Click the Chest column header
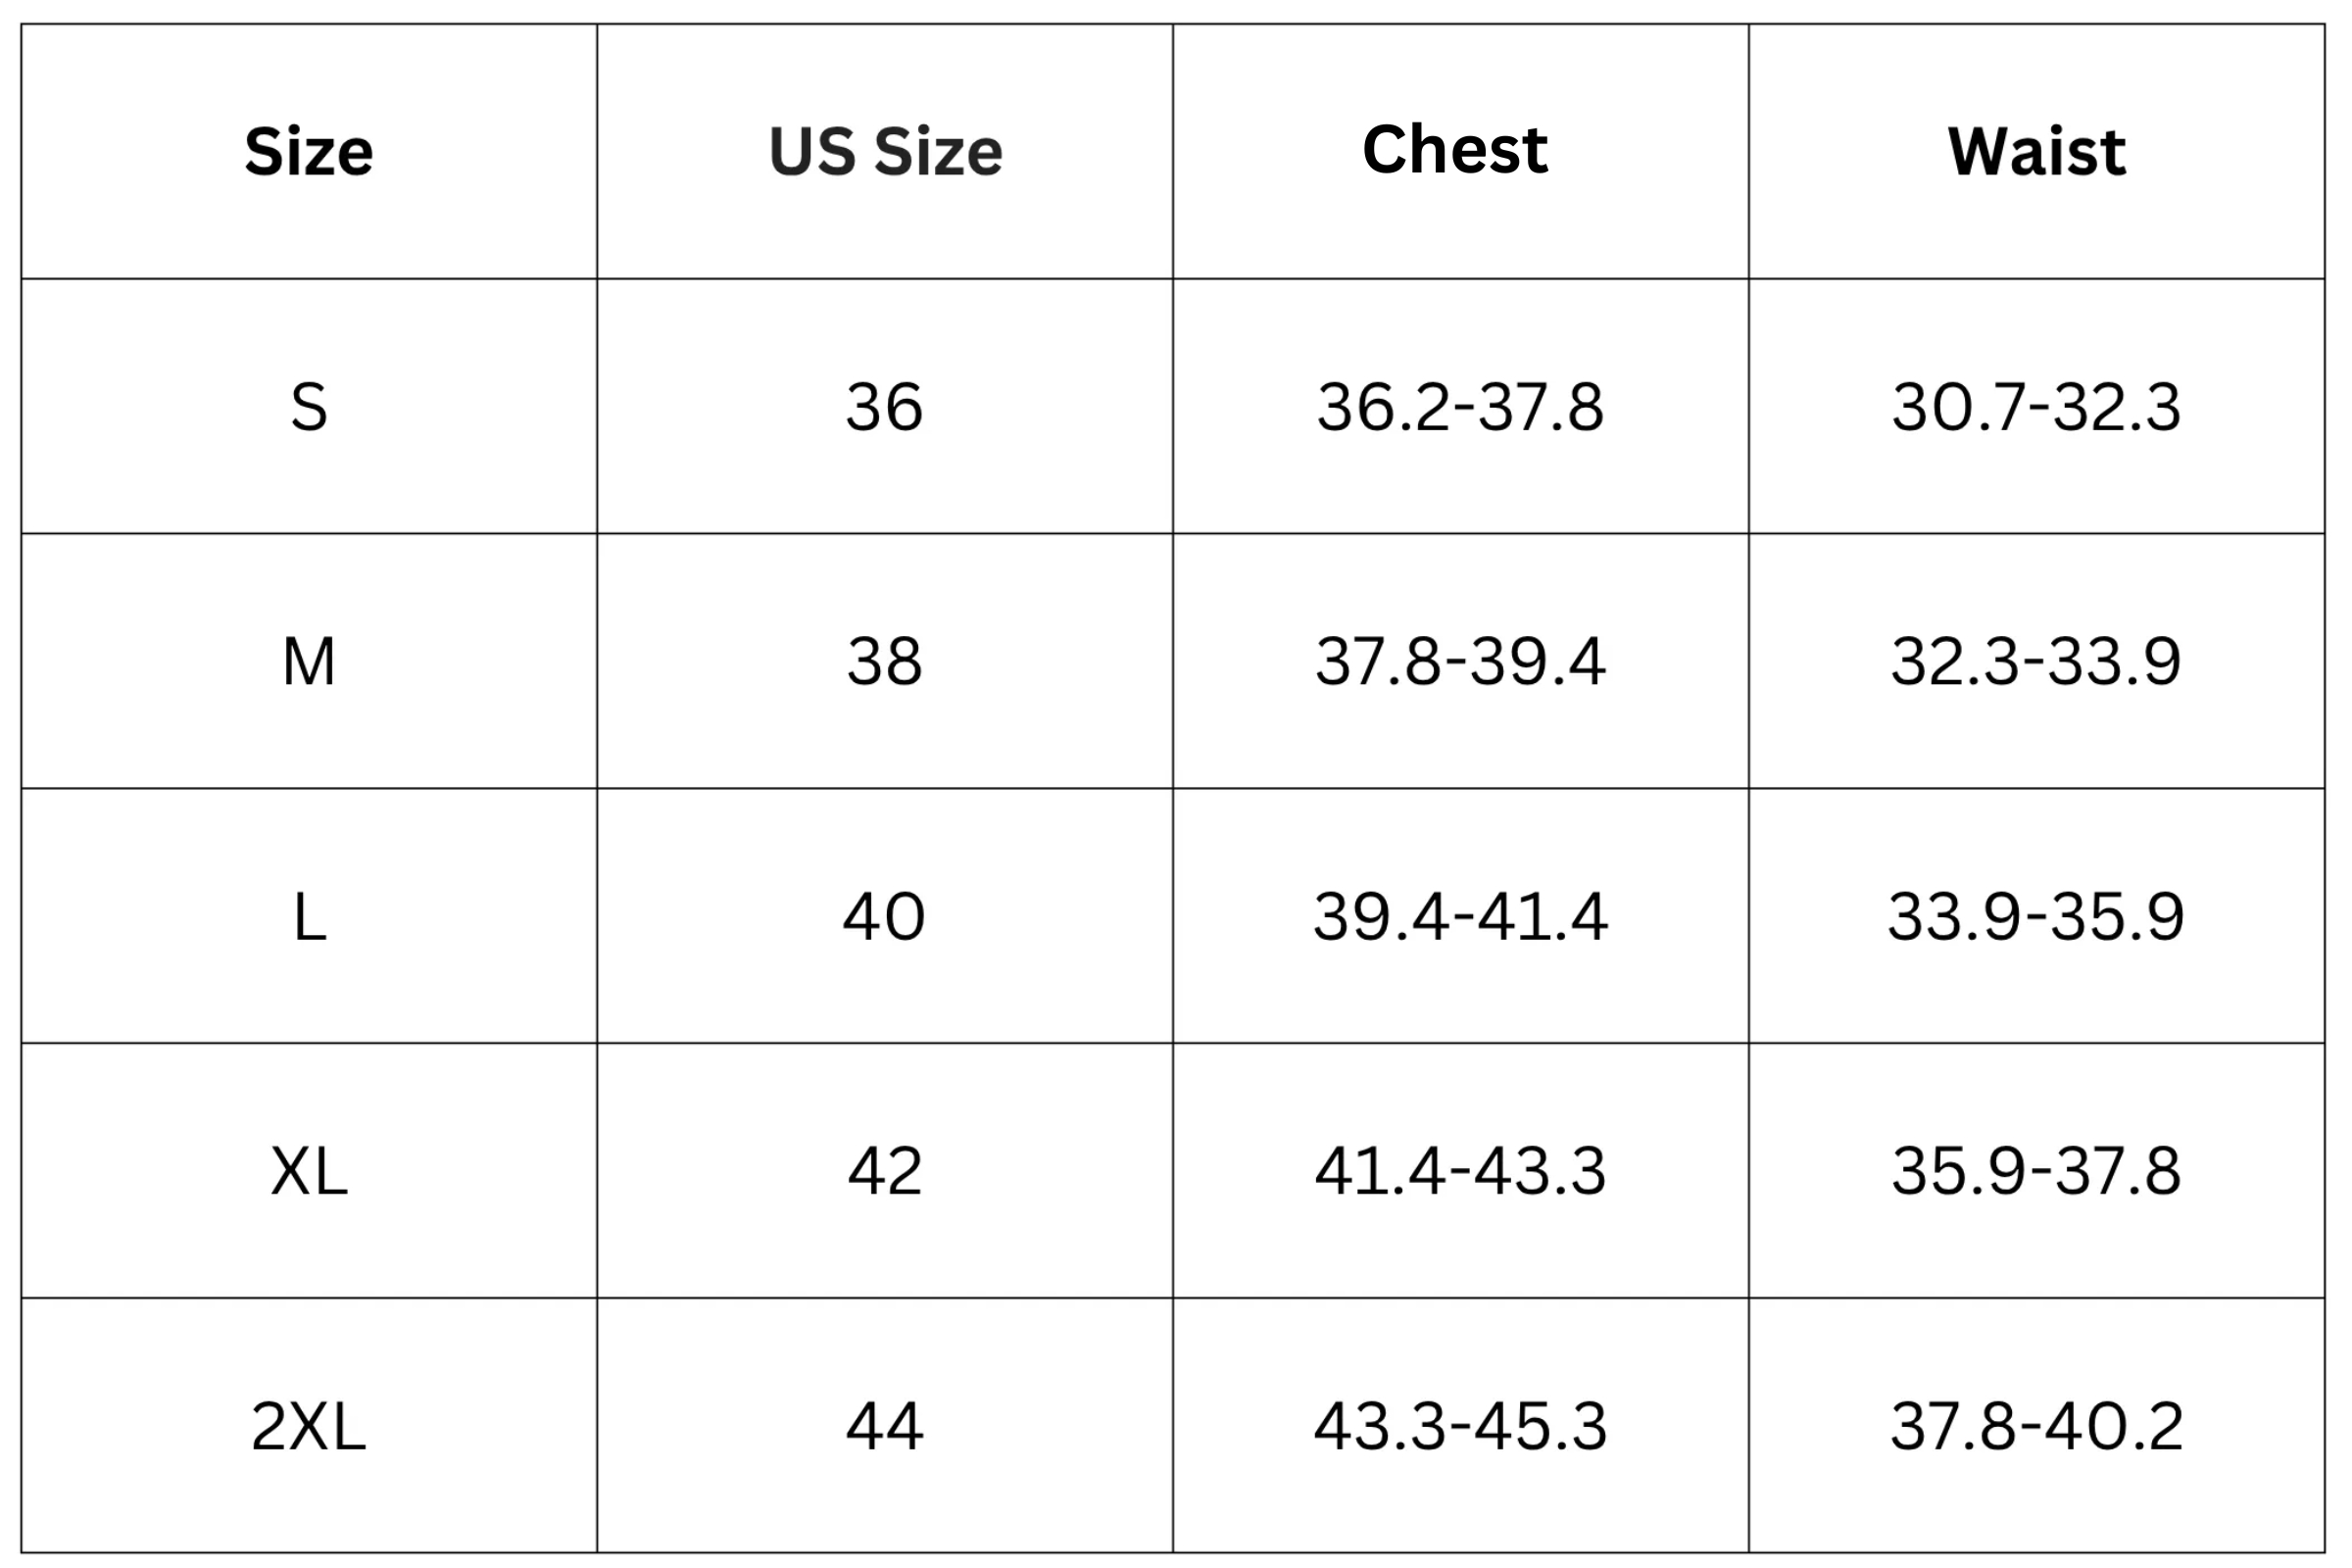This screenshot has height=1568, width=2352. (x=1455, y=150)
